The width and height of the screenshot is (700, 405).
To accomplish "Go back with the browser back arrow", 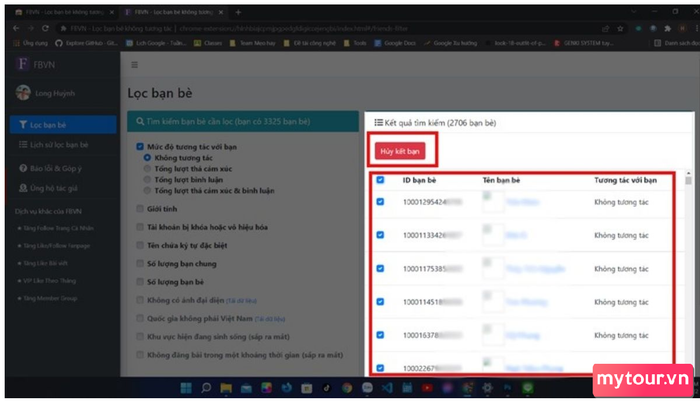I will (16, 28).
